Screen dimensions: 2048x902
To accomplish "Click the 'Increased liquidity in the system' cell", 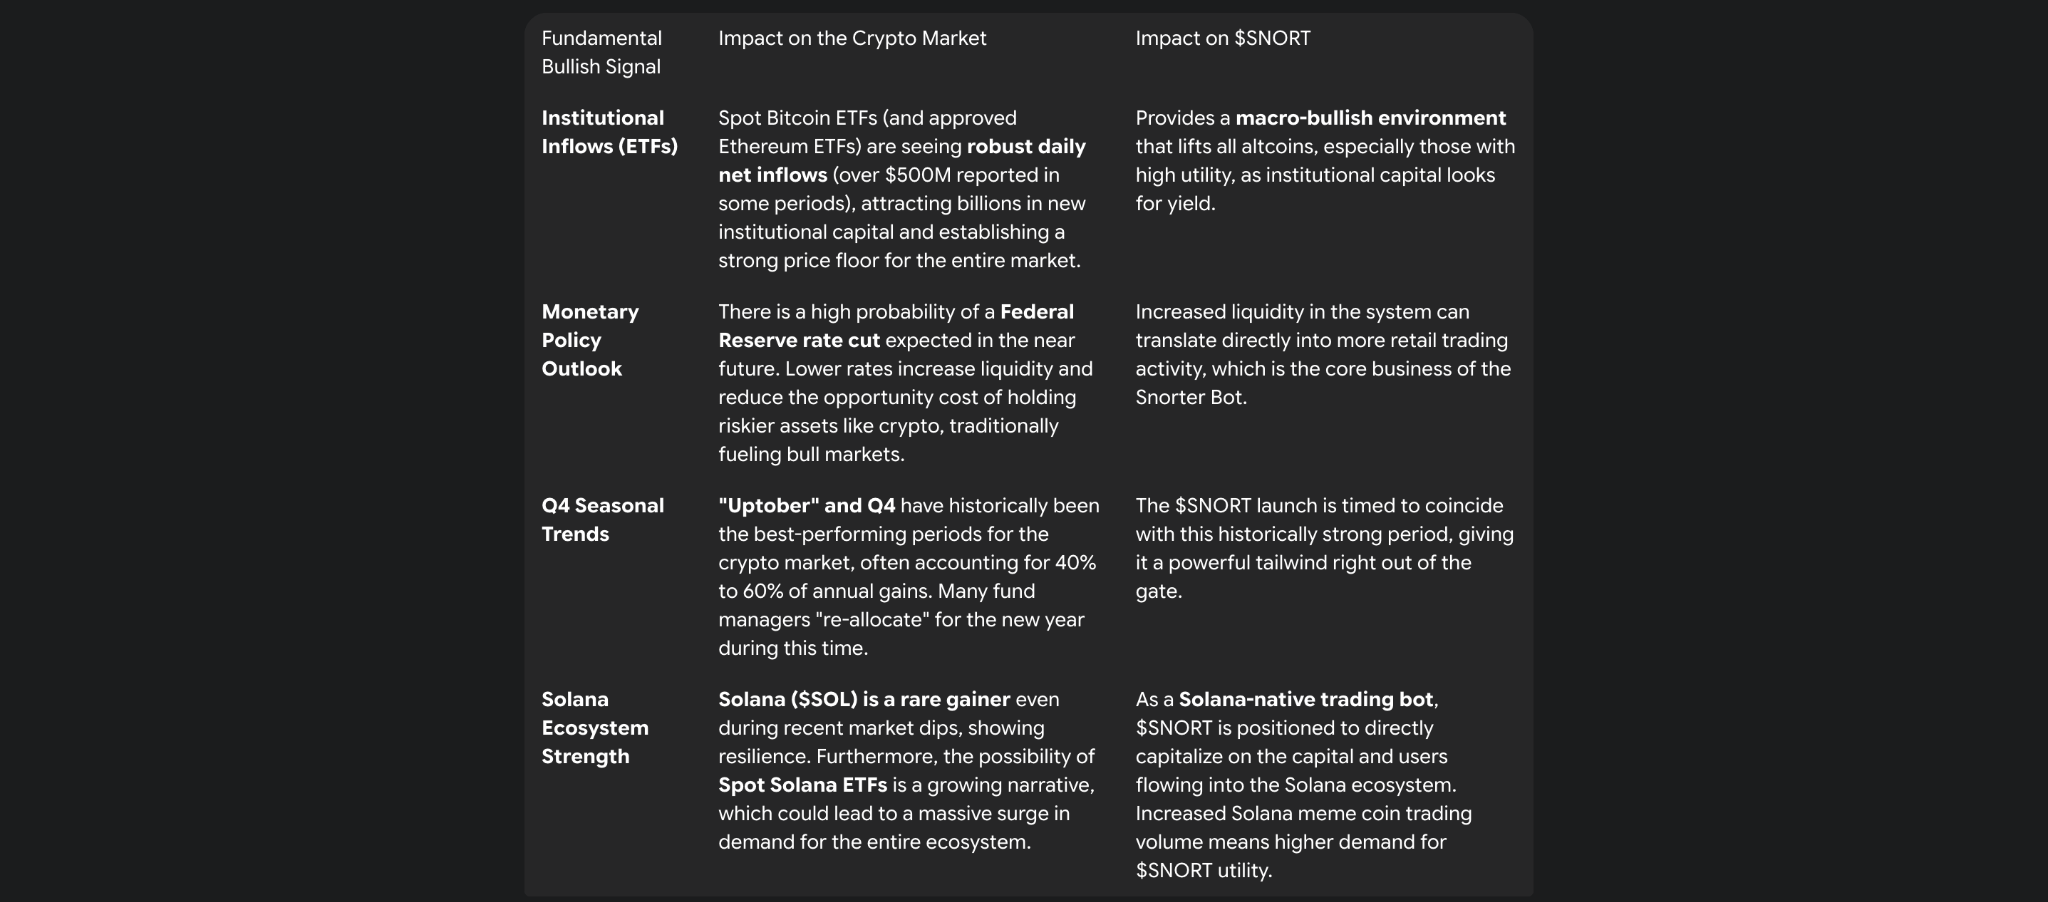I will 1322,354.
